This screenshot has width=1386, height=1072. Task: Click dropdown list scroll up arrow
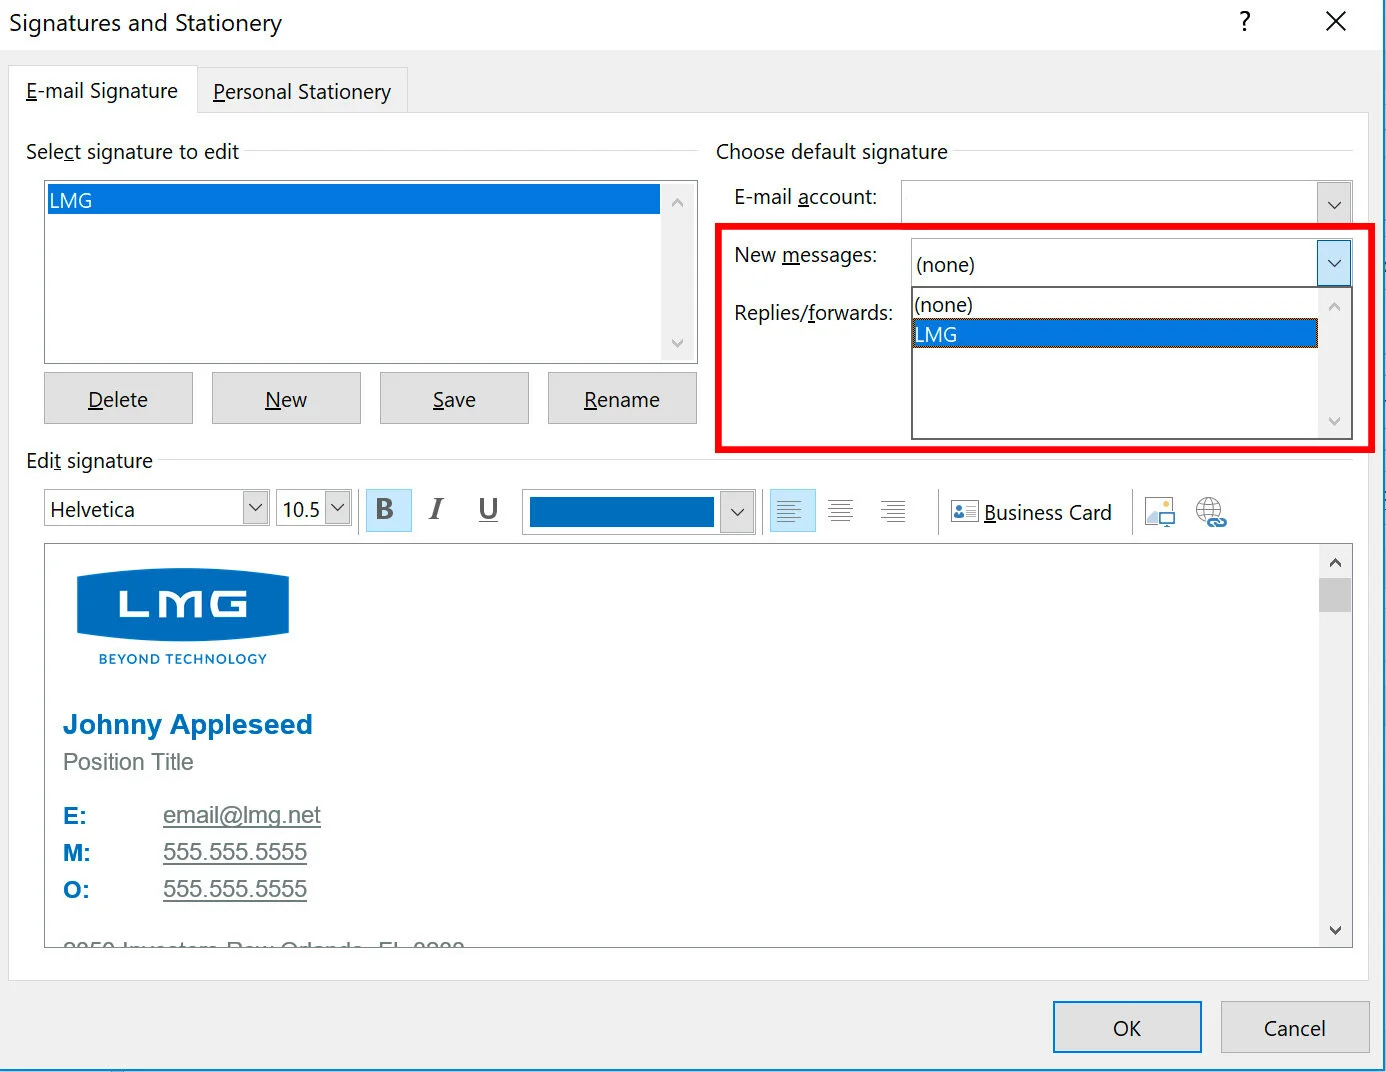1334,306
